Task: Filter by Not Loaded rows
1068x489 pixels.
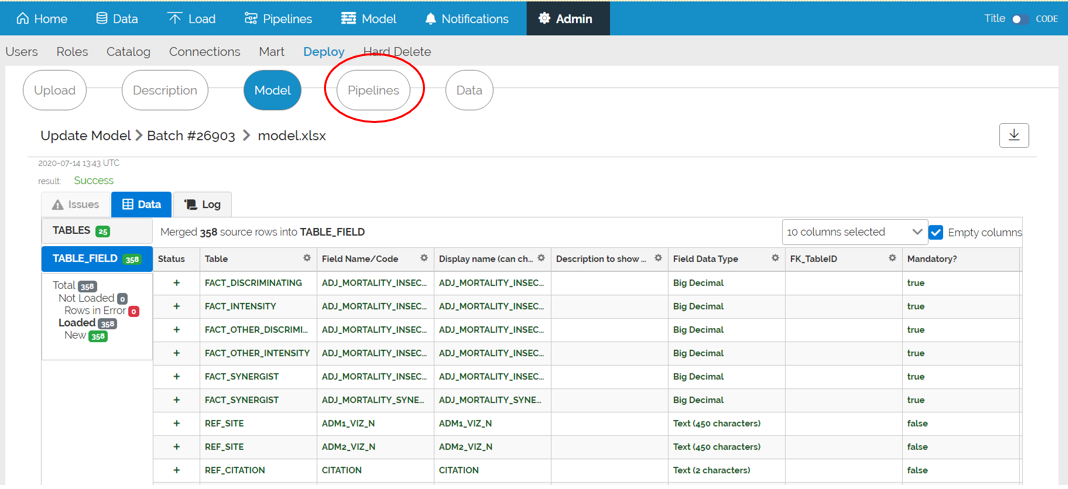Action: 93,298
